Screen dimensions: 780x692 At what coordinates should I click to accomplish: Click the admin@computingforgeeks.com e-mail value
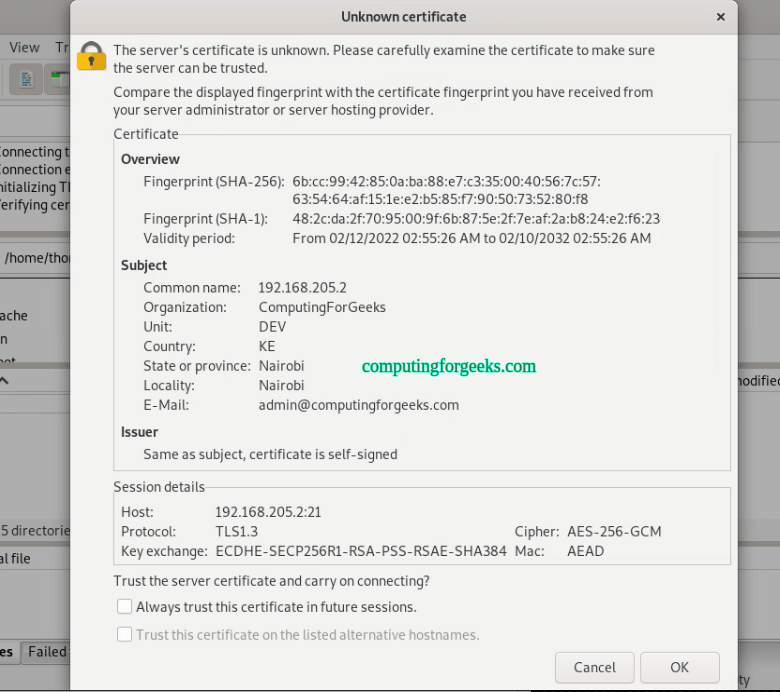[359, 405]
